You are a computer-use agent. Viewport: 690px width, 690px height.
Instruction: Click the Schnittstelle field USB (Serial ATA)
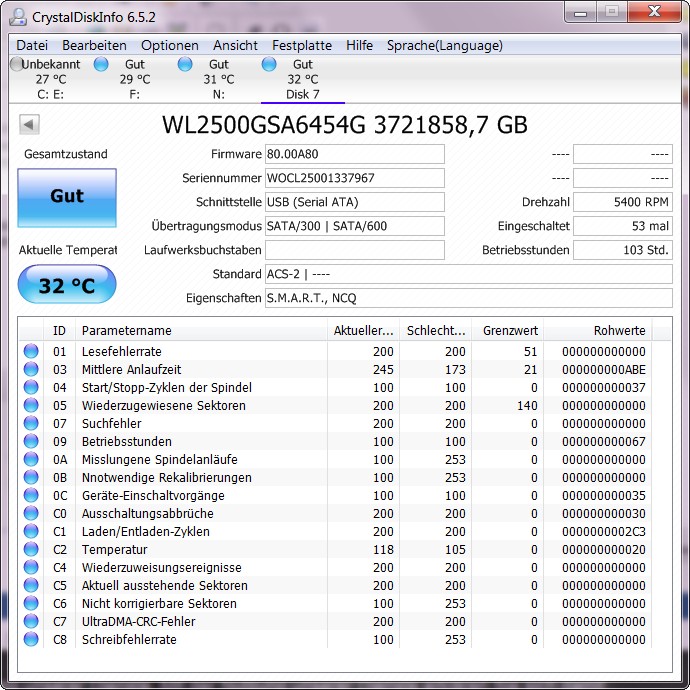(355, 202)
